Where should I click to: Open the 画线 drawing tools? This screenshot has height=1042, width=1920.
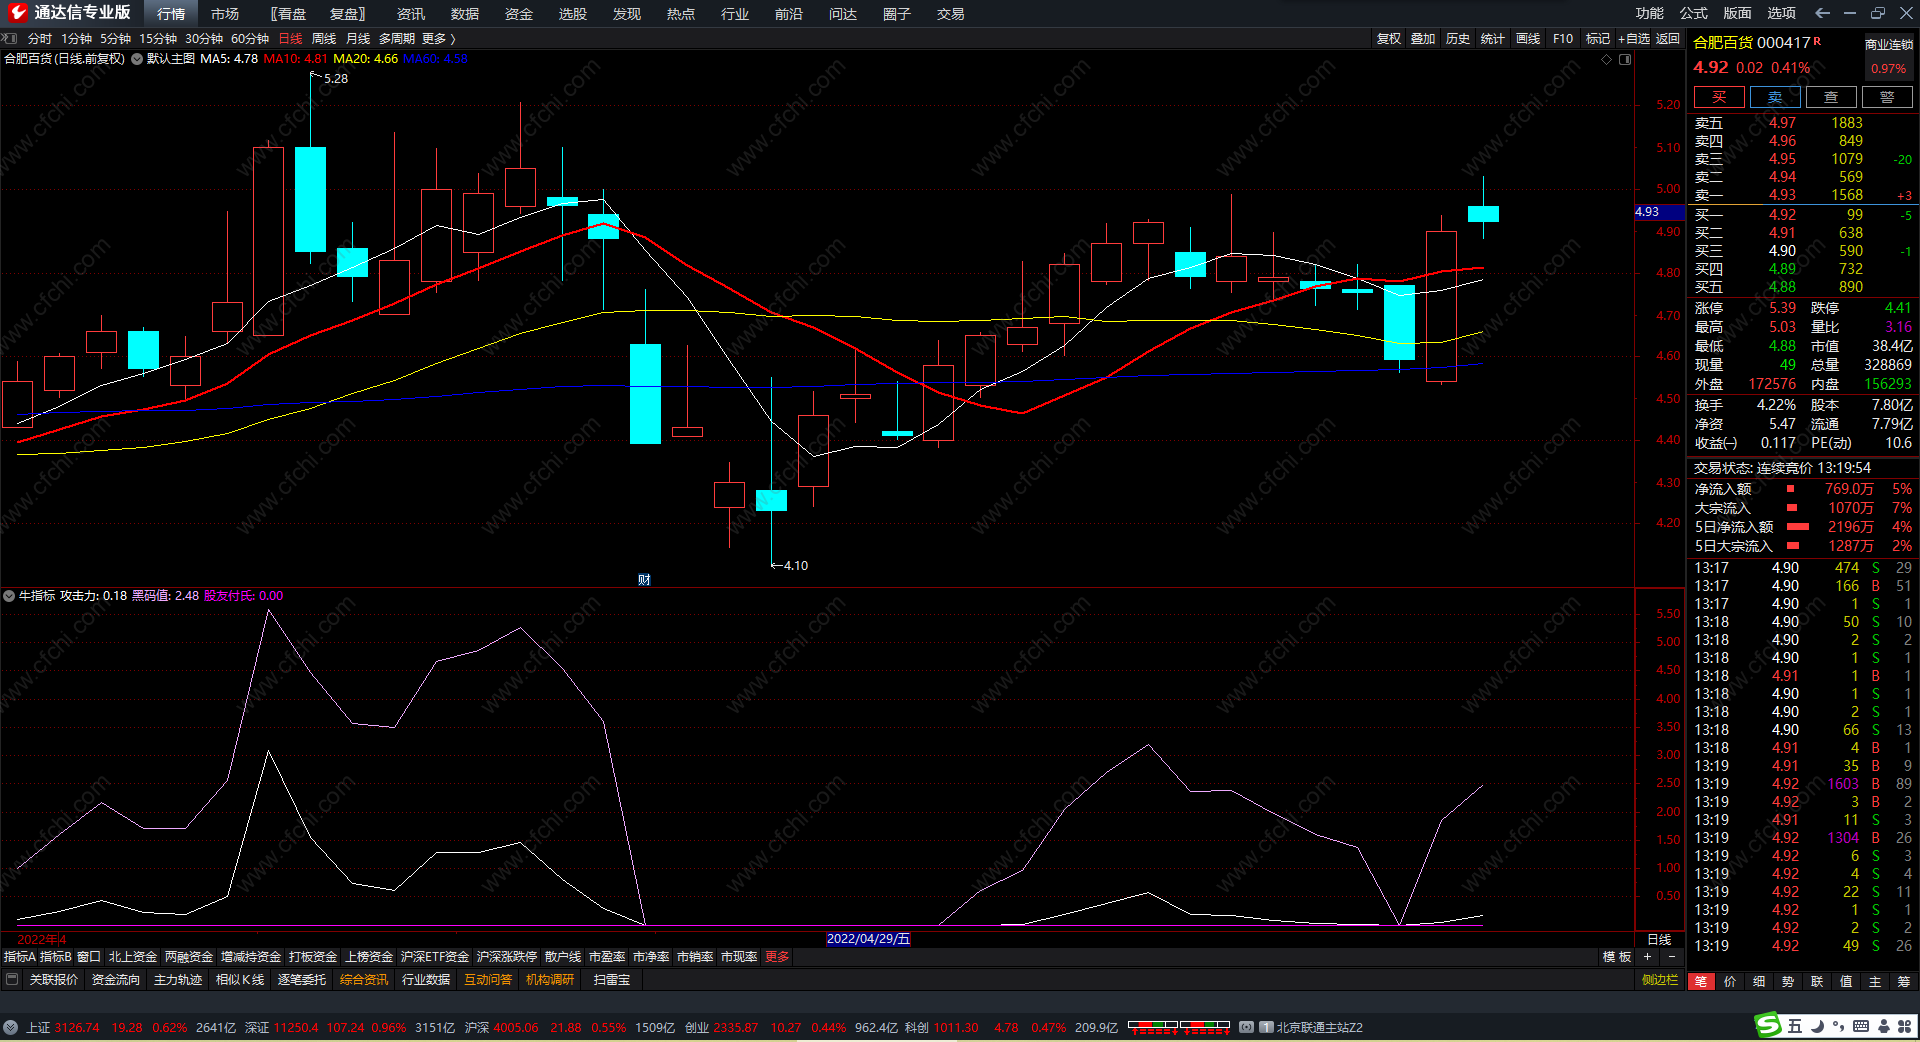coord(1528,39)
